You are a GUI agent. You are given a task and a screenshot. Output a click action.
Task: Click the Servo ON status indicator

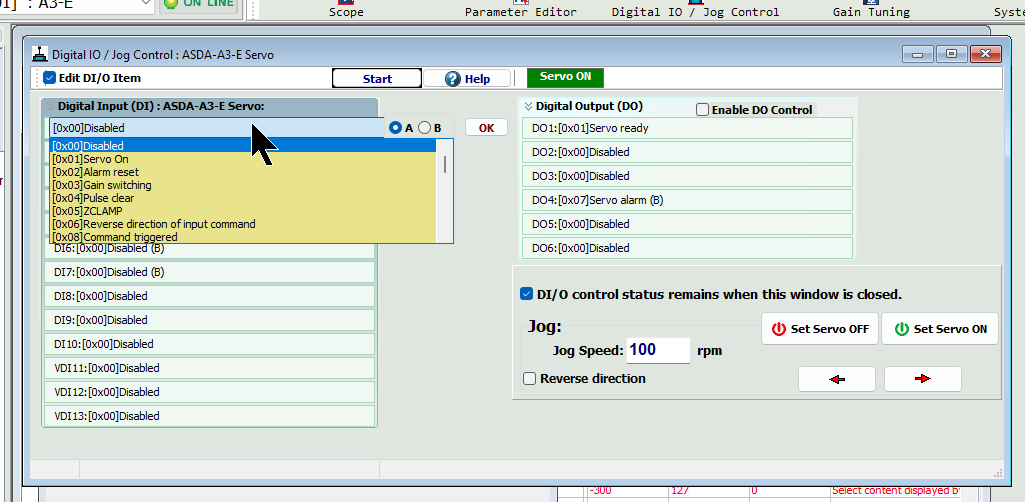(x=565, y=76)
